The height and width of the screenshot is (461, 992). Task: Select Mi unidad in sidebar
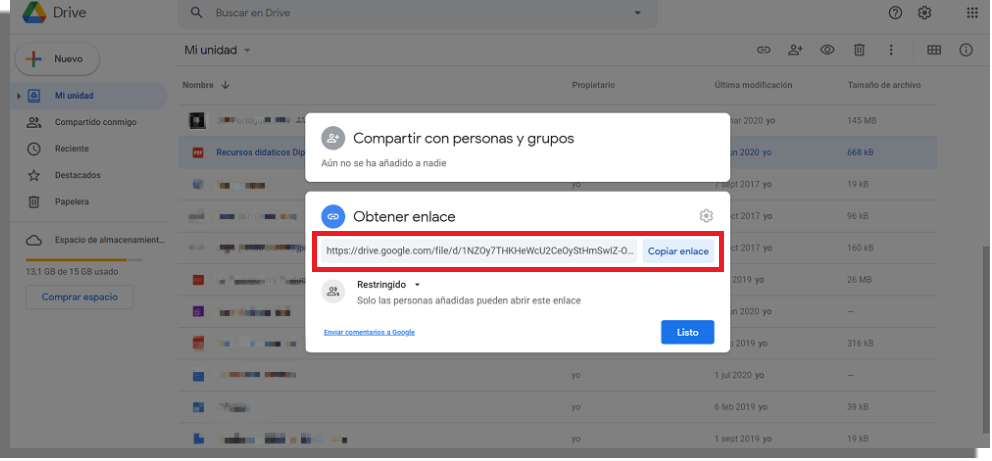click(89, 96)
